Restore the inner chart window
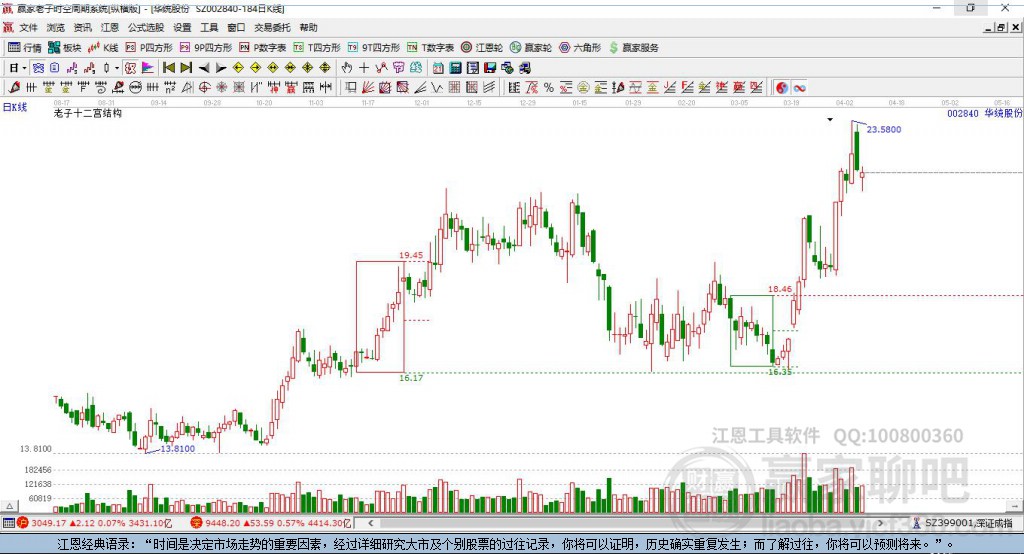The width and height of the screenshot is (1024, 554). click(x=1001, y=27)
